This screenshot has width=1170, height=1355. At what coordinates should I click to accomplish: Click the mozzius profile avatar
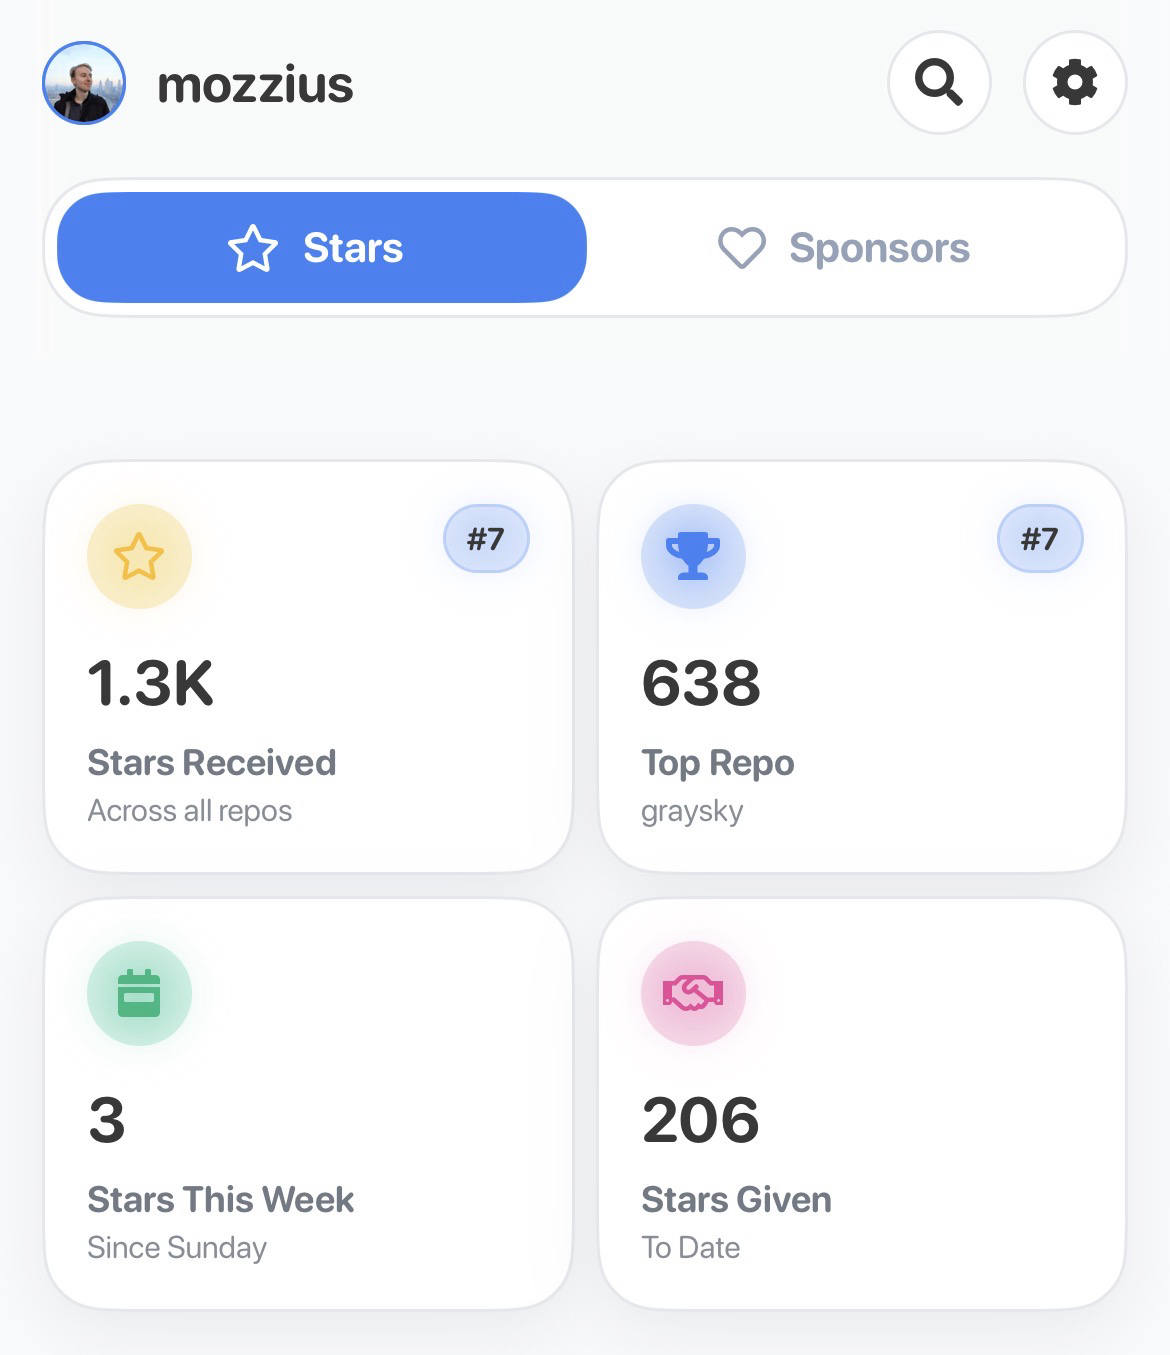tap(84, 83)
